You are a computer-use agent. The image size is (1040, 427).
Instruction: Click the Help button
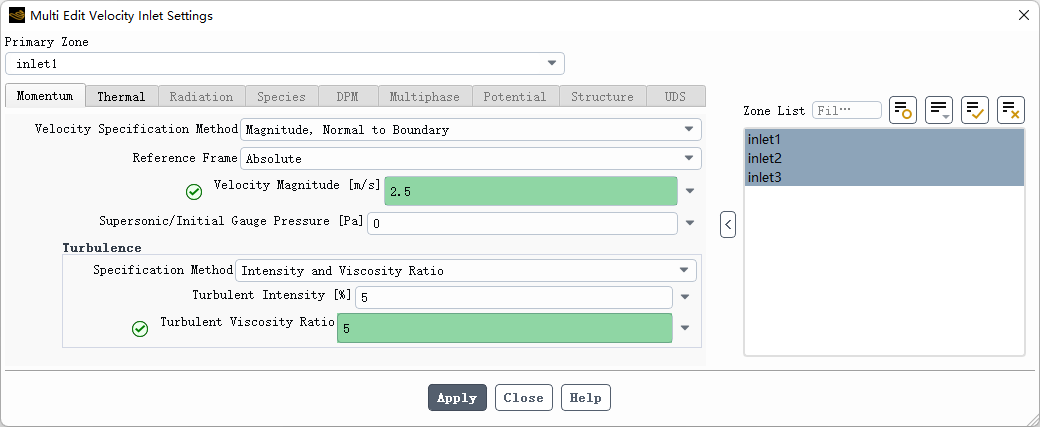(585, 397)
